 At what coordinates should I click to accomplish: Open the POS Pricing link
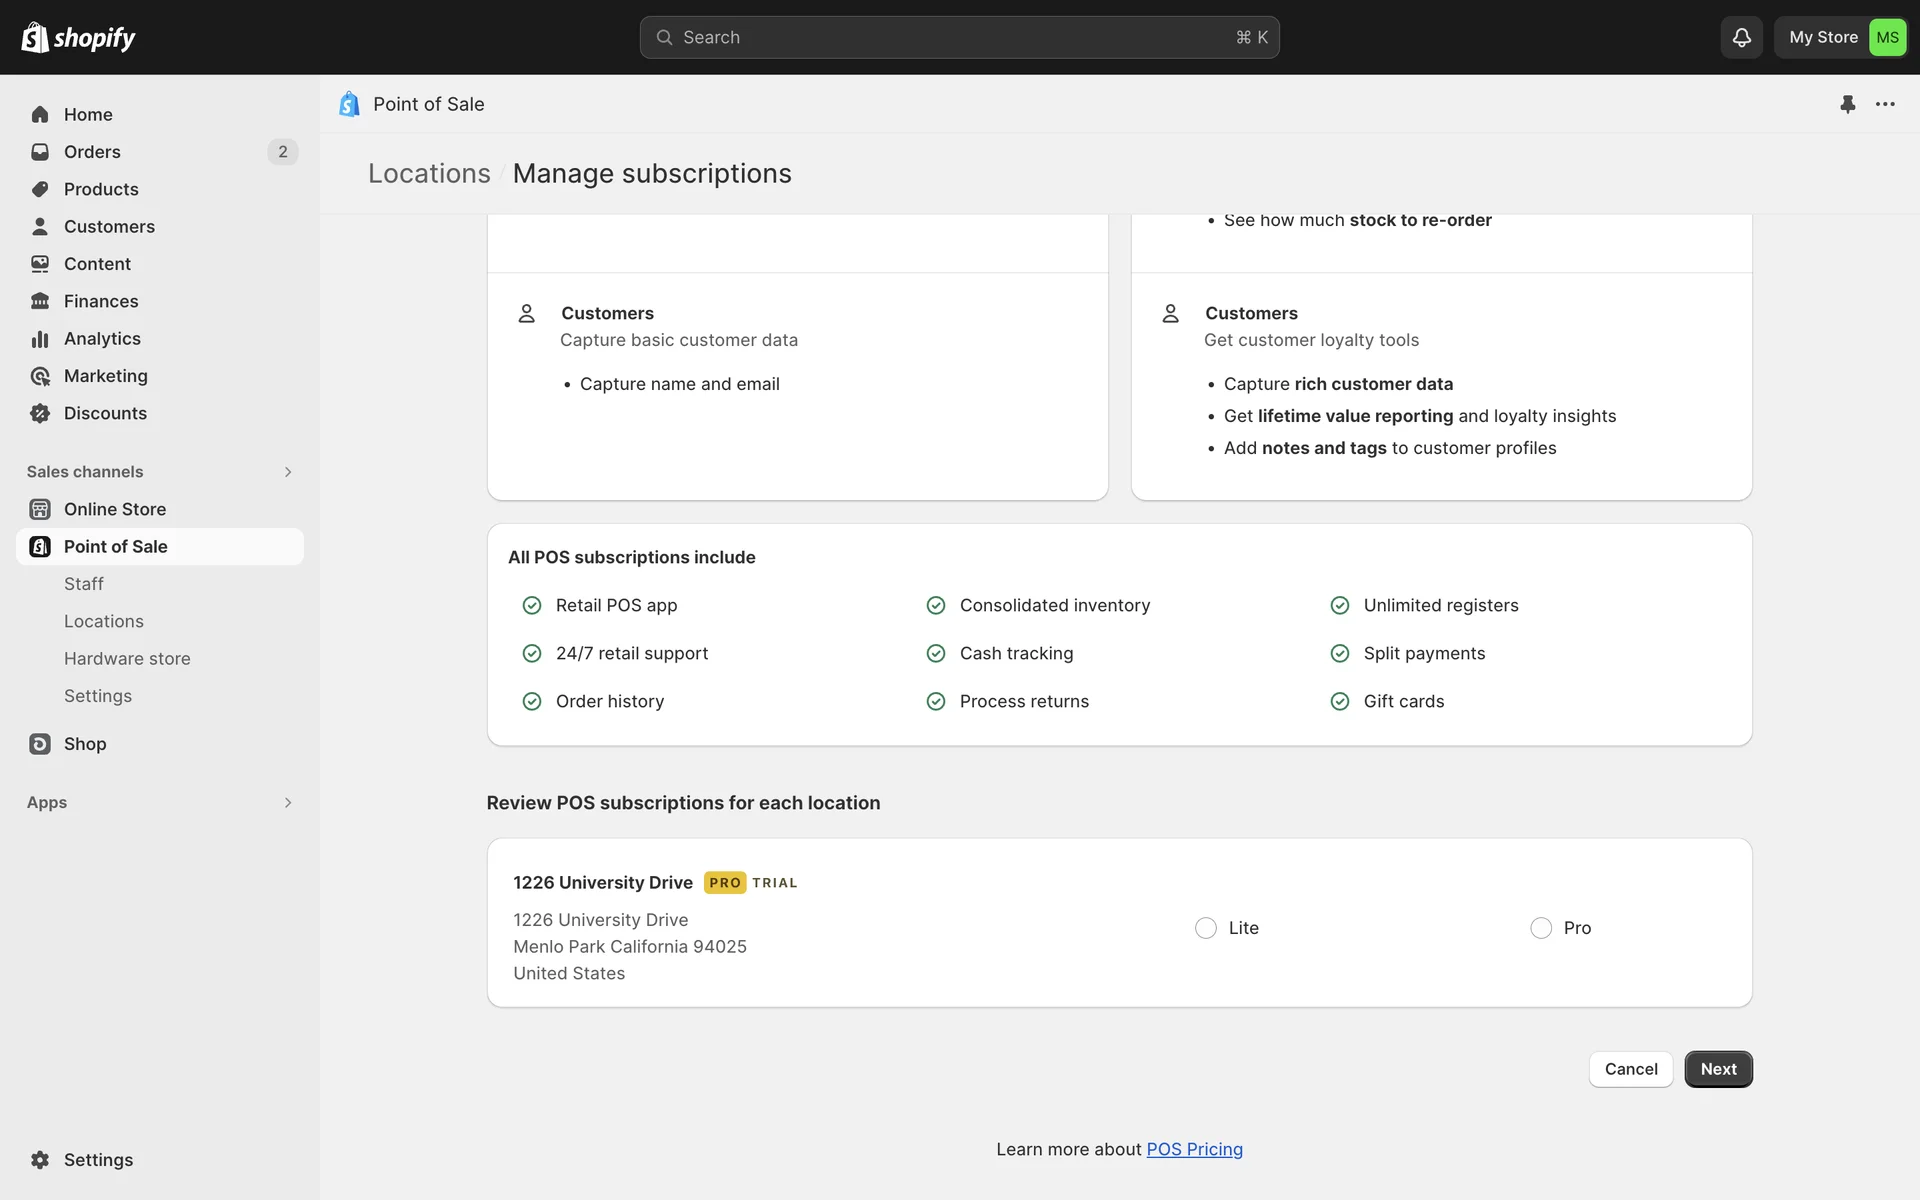(1194, 1150)
